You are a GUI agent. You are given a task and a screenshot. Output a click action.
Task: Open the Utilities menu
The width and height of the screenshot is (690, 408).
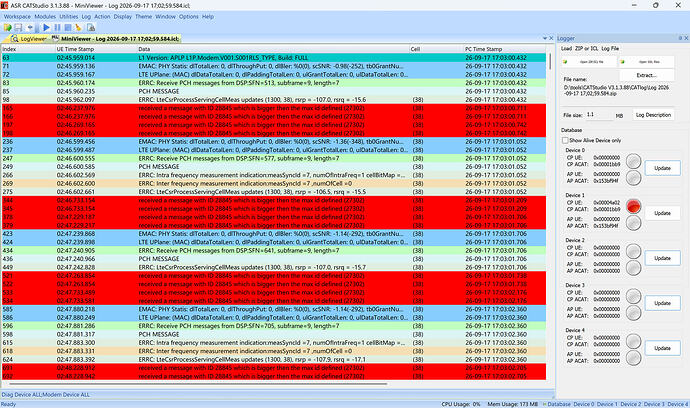[x=69, y=16]
